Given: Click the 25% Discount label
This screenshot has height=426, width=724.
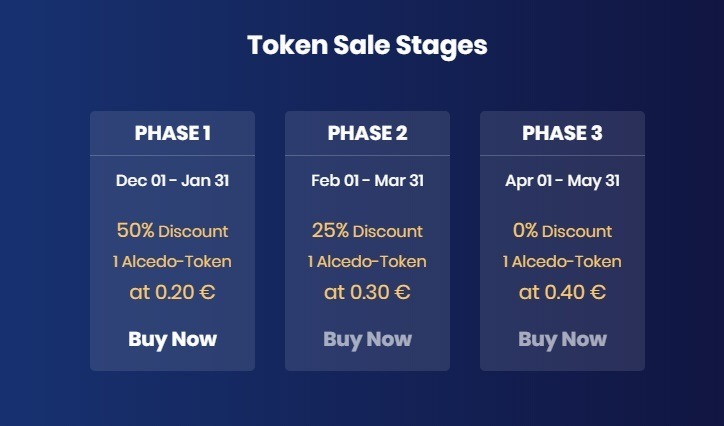Looking at the screenshot, I should 367,231.
